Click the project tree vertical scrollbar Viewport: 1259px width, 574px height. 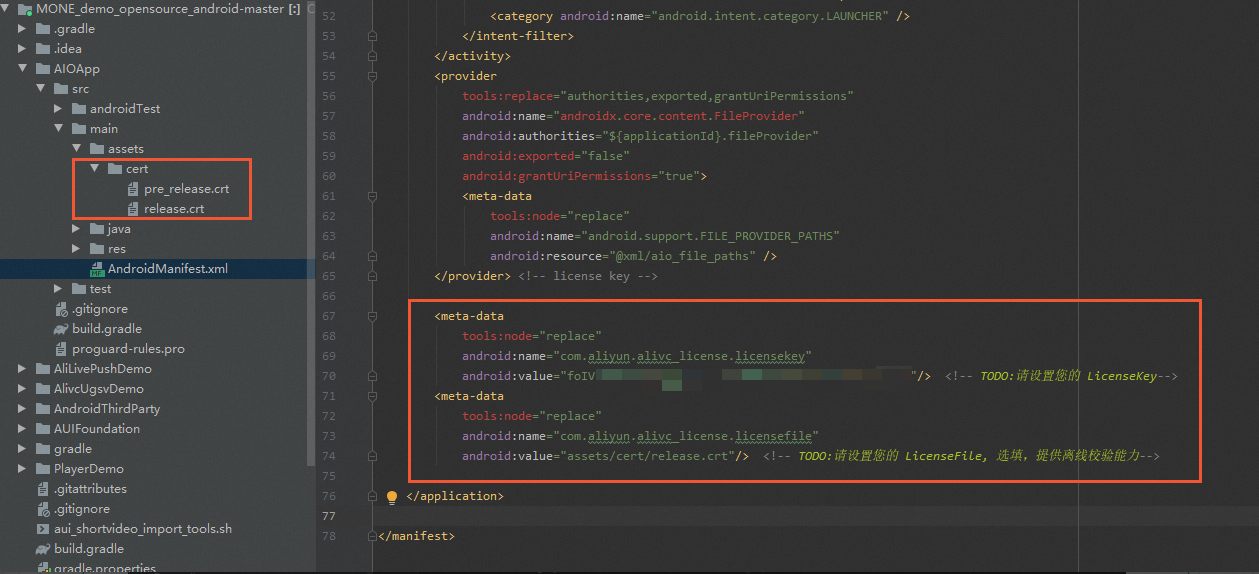coord(309,150)
